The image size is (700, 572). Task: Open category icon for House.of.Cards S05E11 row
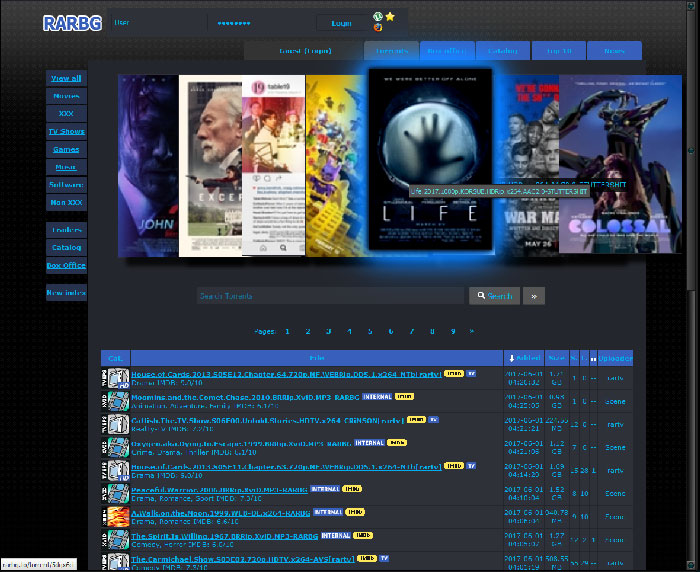coord(115,471)
